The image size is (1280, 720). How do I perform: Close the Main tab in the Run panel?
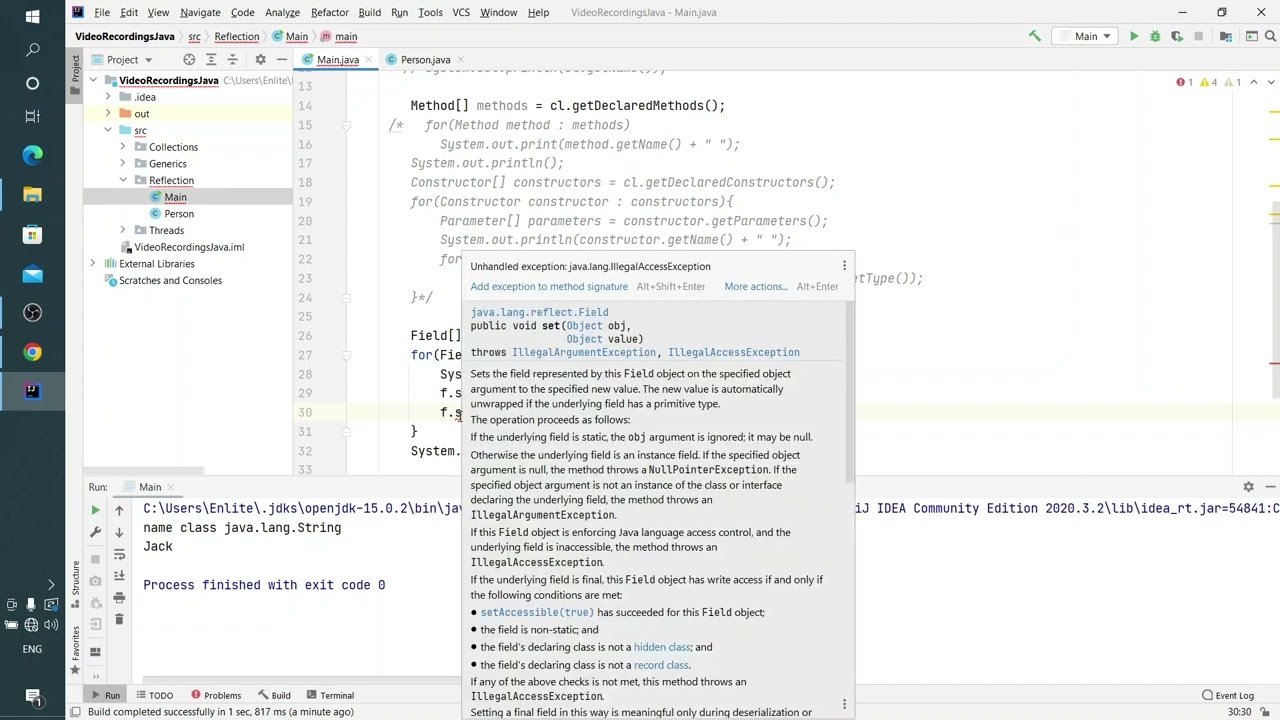173,487
